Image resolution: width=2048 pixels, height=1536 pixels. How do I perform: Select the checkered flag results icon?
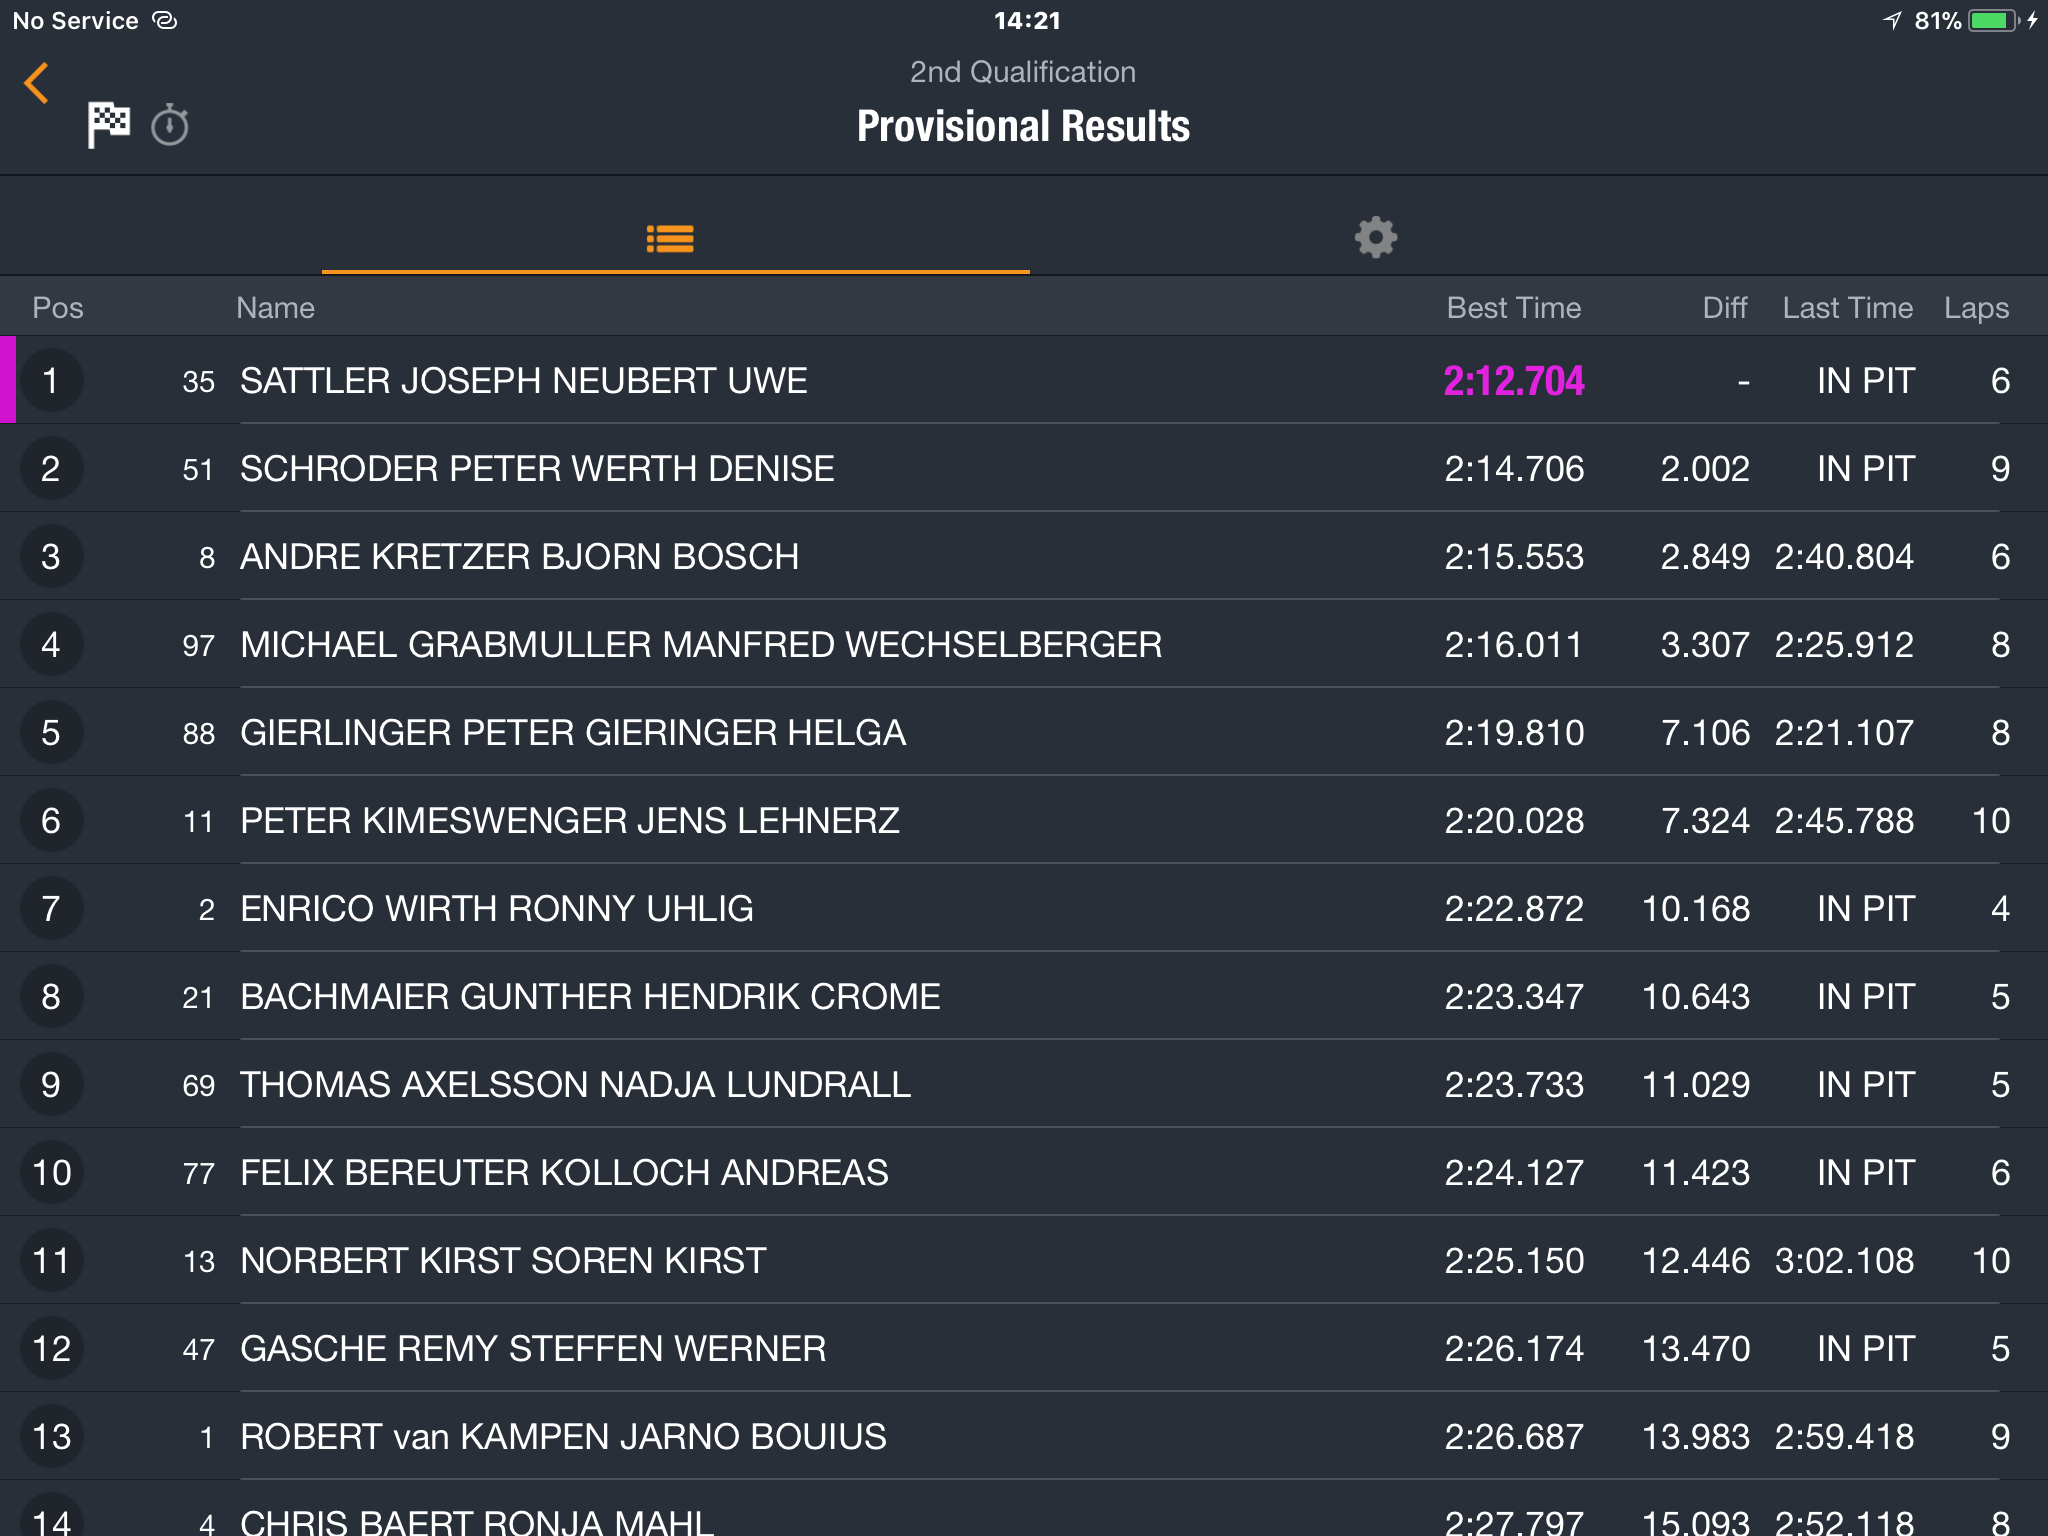pos(108,125)
